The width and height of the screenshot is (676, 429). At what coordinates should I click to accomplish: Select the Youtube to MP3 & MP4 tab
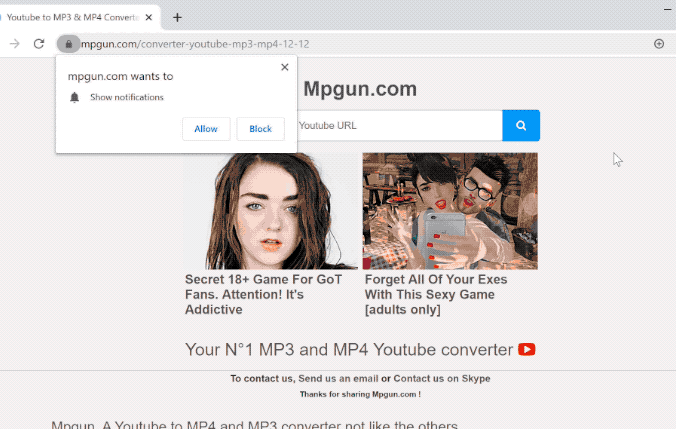pos(70,17)
